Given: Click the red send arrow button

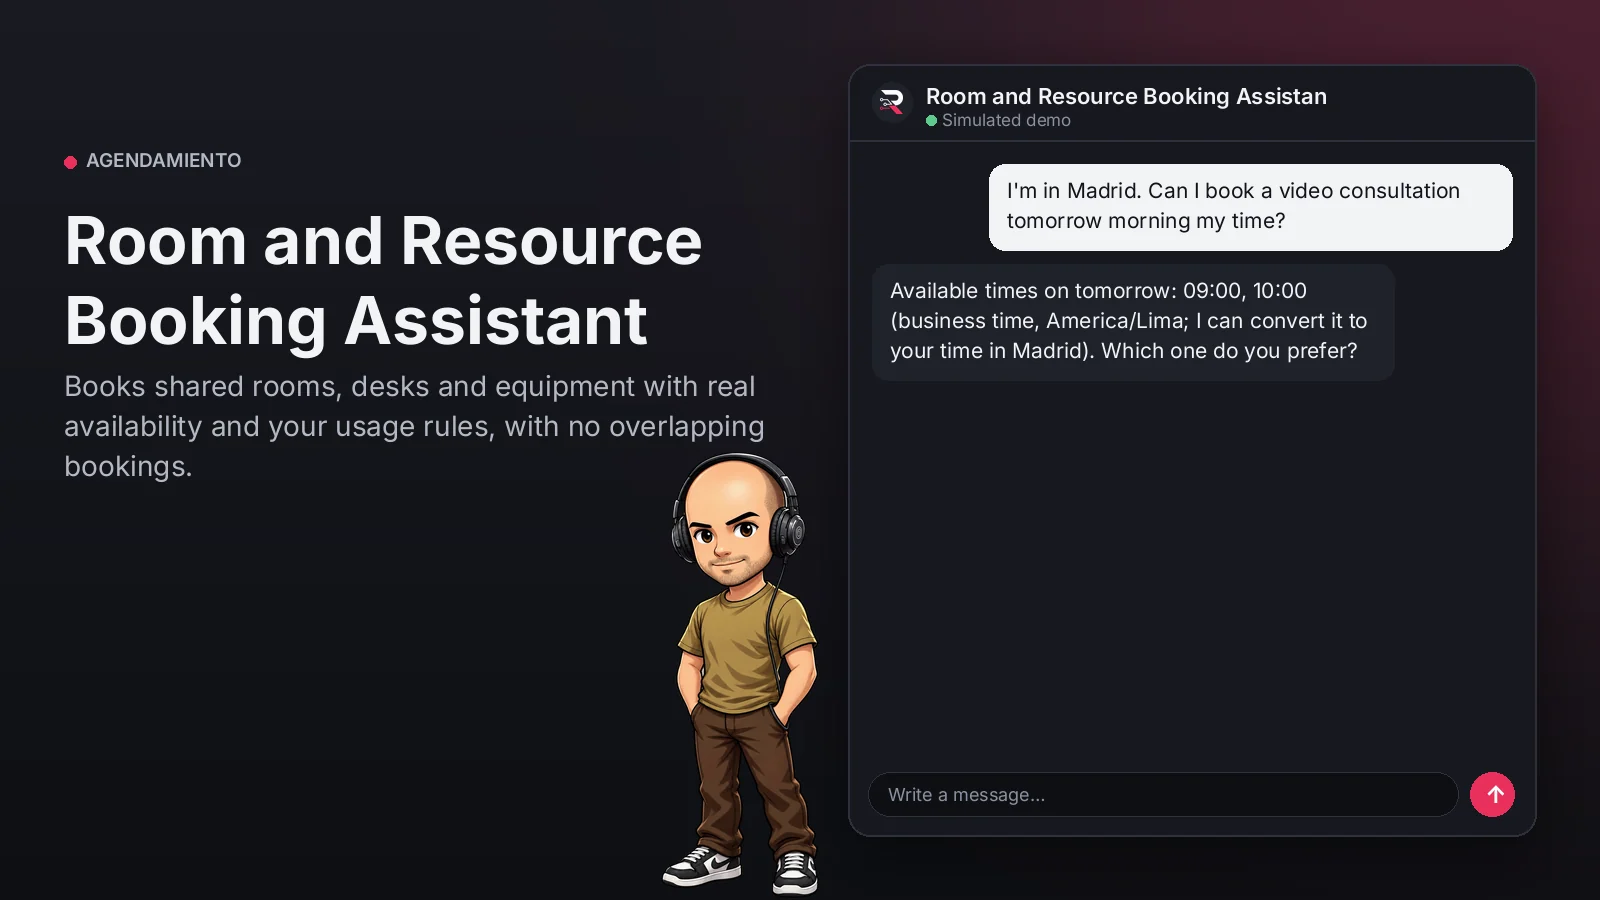Looking at the screenshot, I should click(1492, 795).
